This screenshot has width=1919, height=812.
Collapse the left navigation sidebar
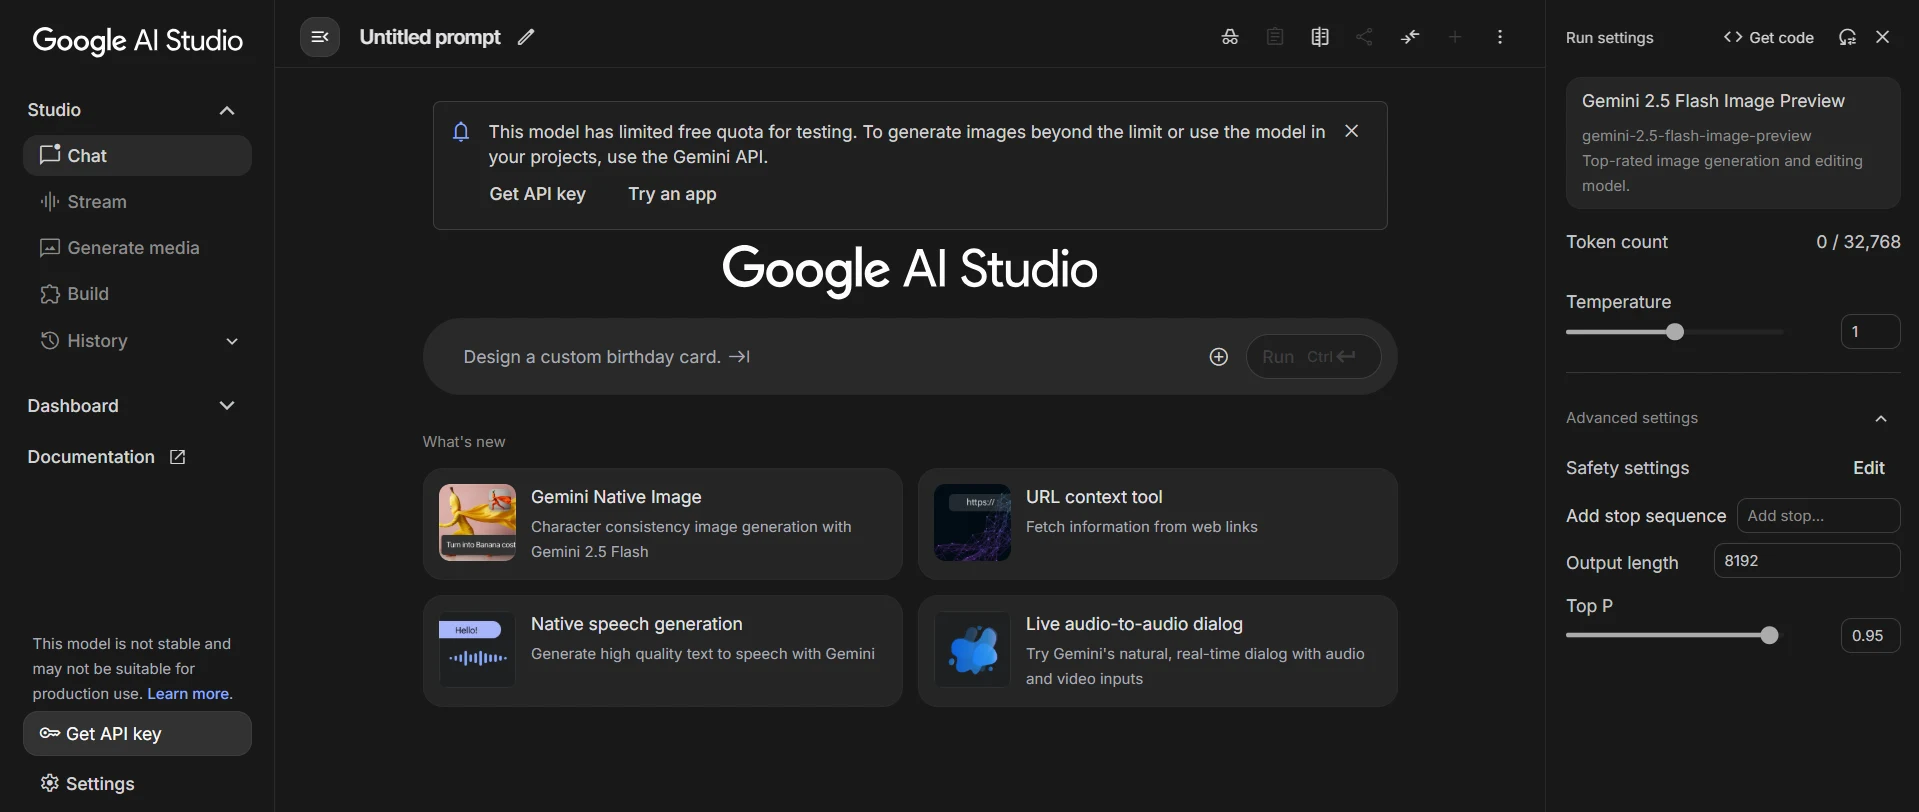[x=320, y=37]
